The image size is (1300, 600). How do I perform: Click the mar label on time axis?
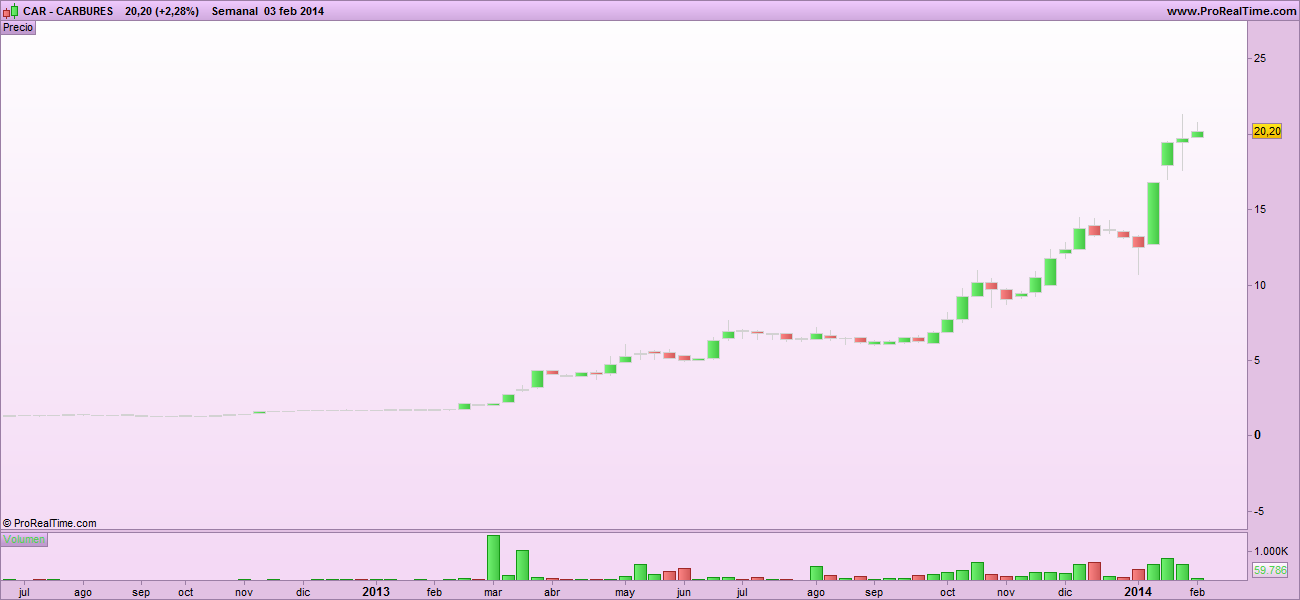tap(492, 592)
